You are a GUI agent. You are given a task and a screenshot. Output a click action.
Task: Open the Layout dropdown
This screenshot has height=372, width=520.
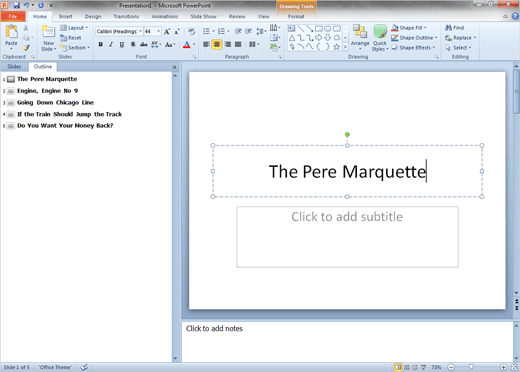74,28
